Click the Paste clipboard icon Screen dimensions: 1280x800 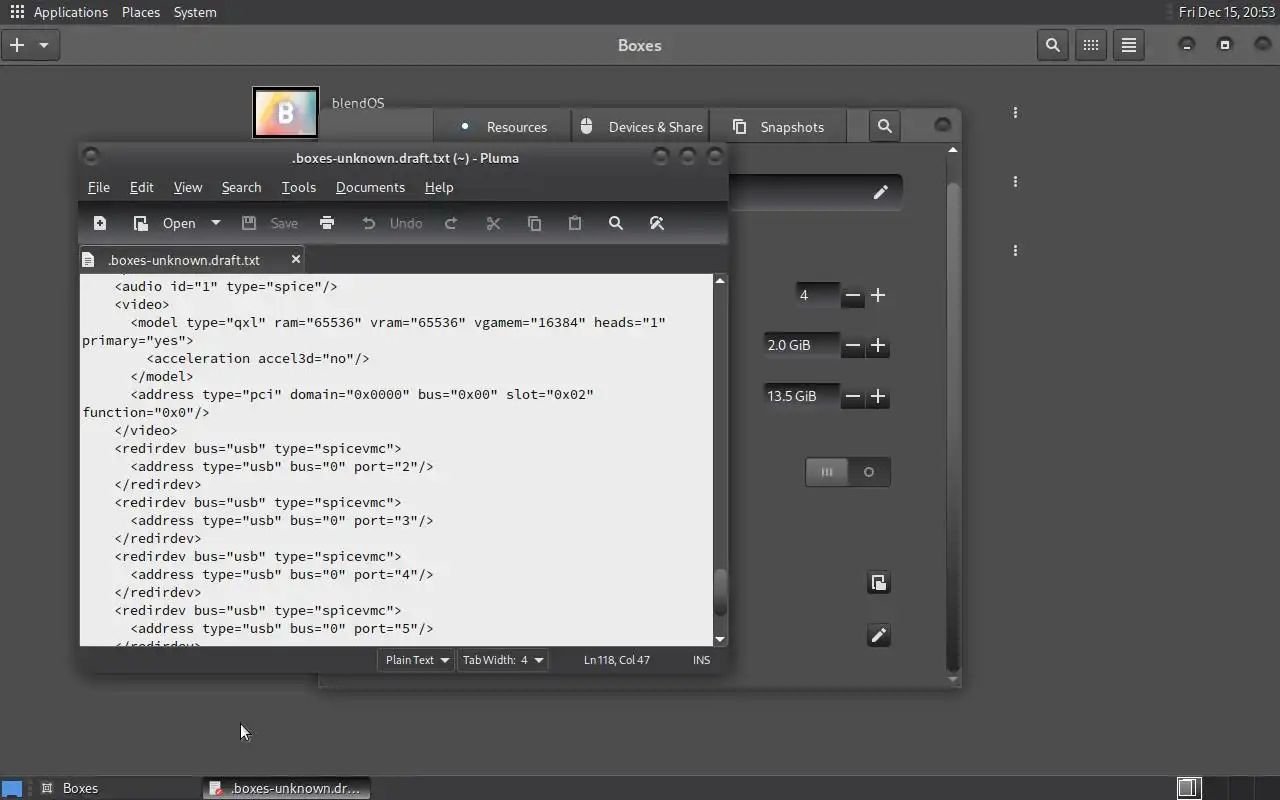pyautogui.click(x=575, y=223)
